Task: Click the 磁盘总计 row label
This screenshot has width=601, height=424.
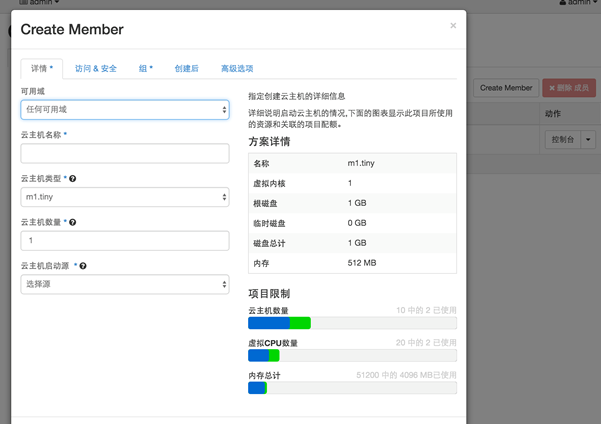Action: (269, 243)
